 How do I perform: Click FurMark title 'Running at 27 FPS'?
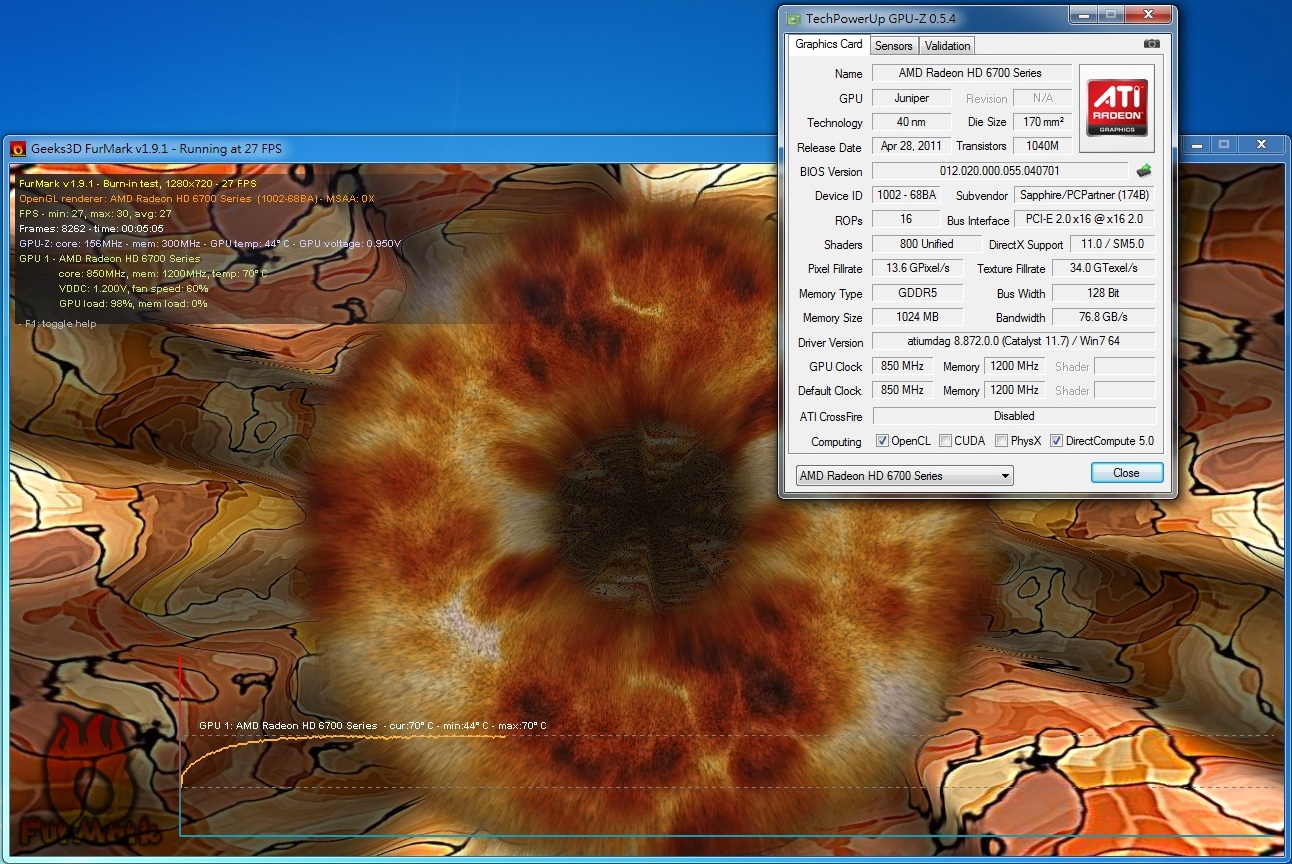tap(231, 149)
